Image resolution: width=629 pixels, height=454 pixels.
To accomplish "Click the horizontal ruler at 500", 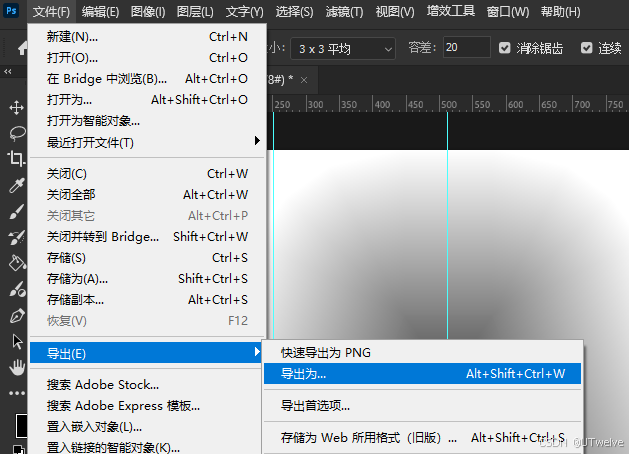I will click(x=449, y=105).
